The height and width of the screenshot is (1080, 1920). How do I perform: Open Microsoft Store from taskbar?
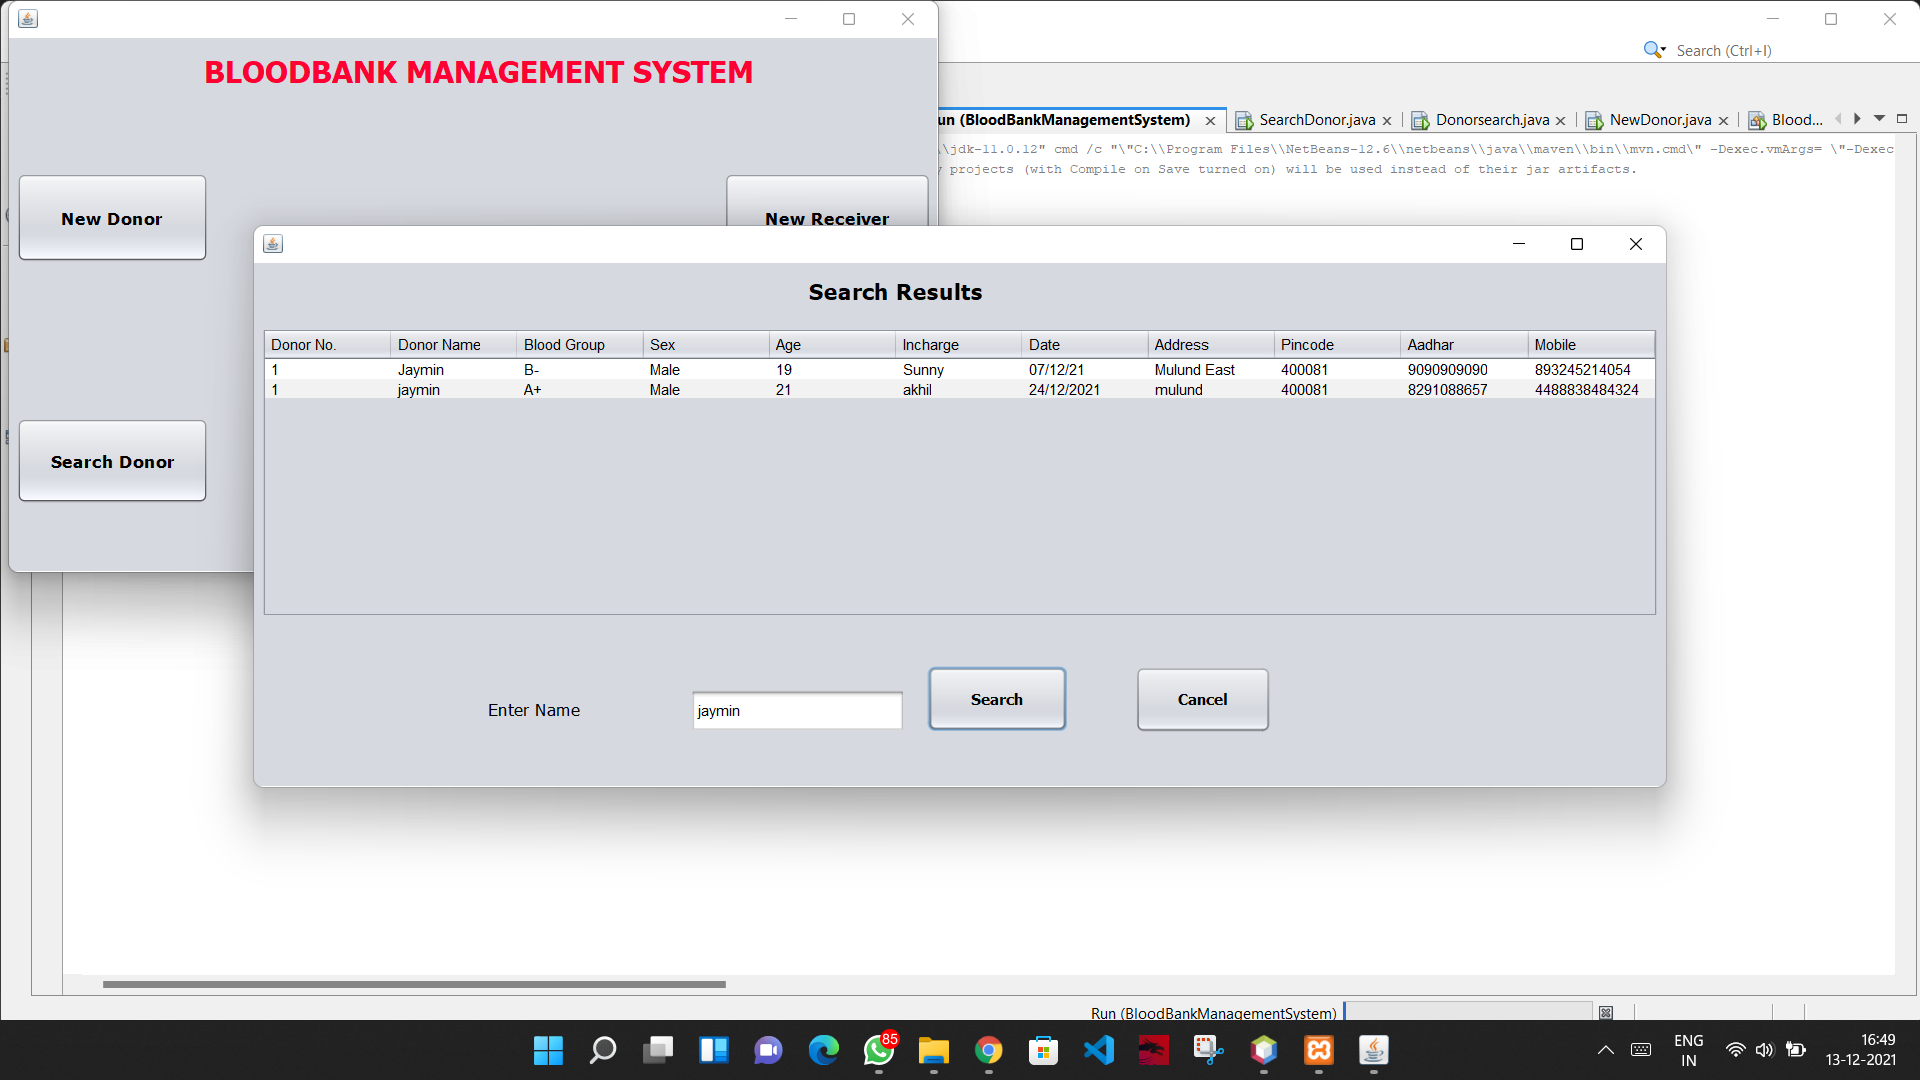[1043, 1050]
